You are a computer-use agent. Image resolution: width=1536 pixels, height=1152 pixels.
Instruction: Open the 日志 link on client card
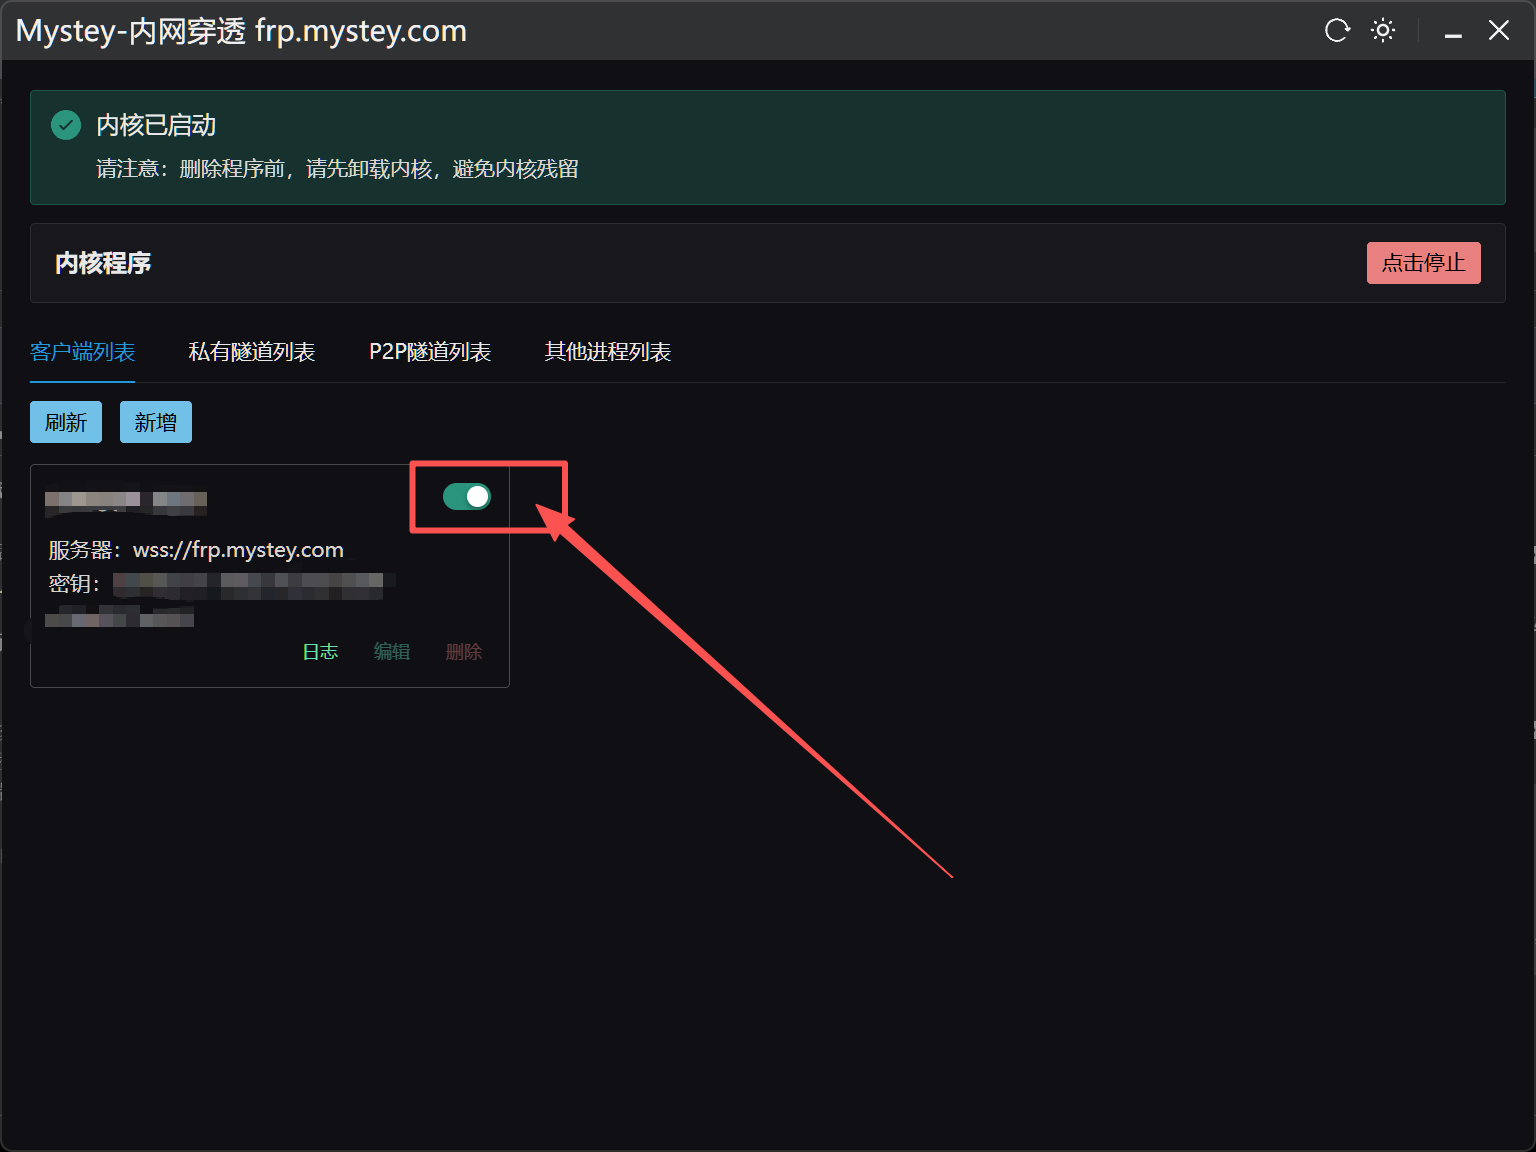320,652
